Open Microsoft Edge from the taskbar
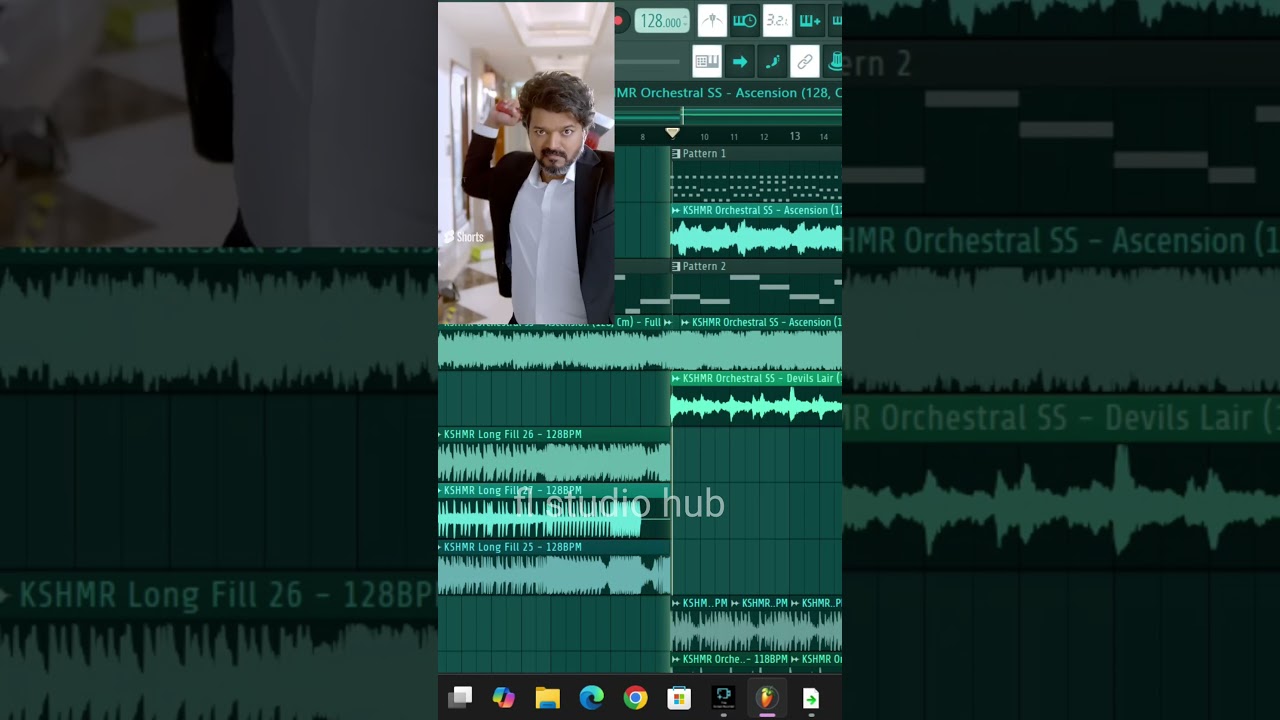1280x720 pixels. [592, 698]
